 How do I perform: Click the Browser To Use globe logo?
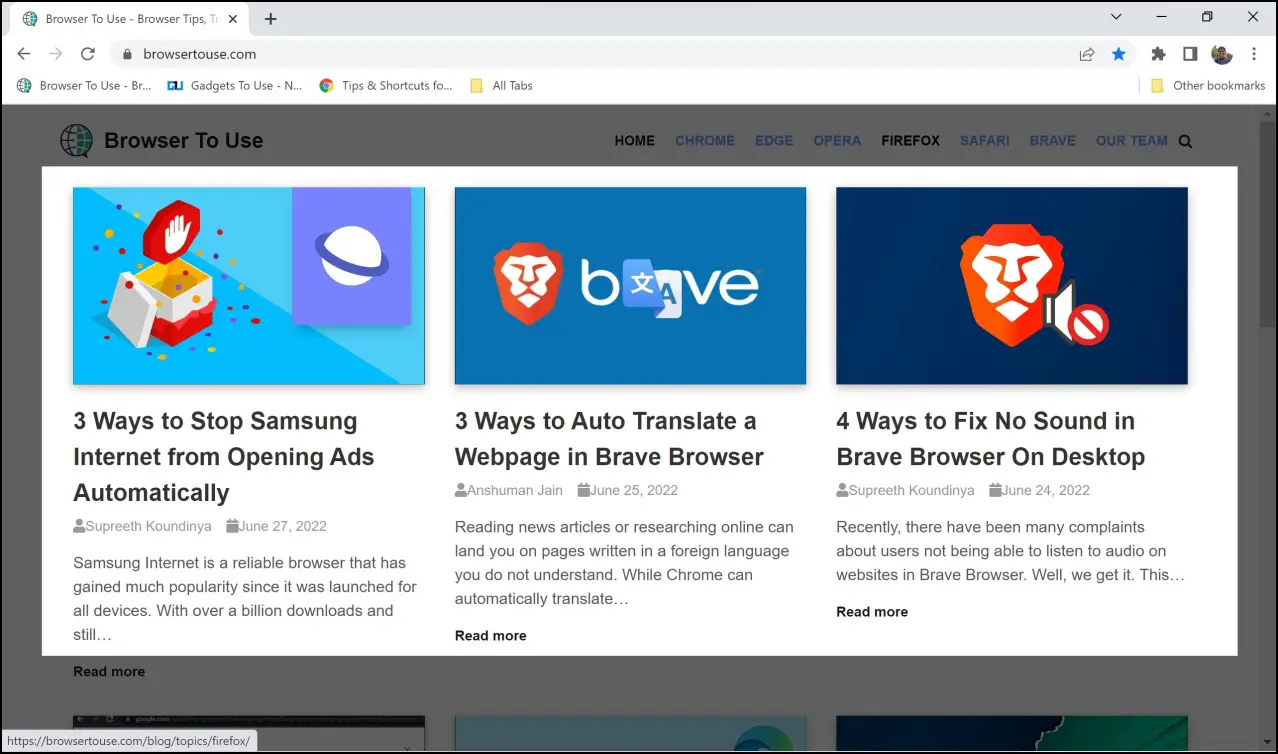pos(76,141)
